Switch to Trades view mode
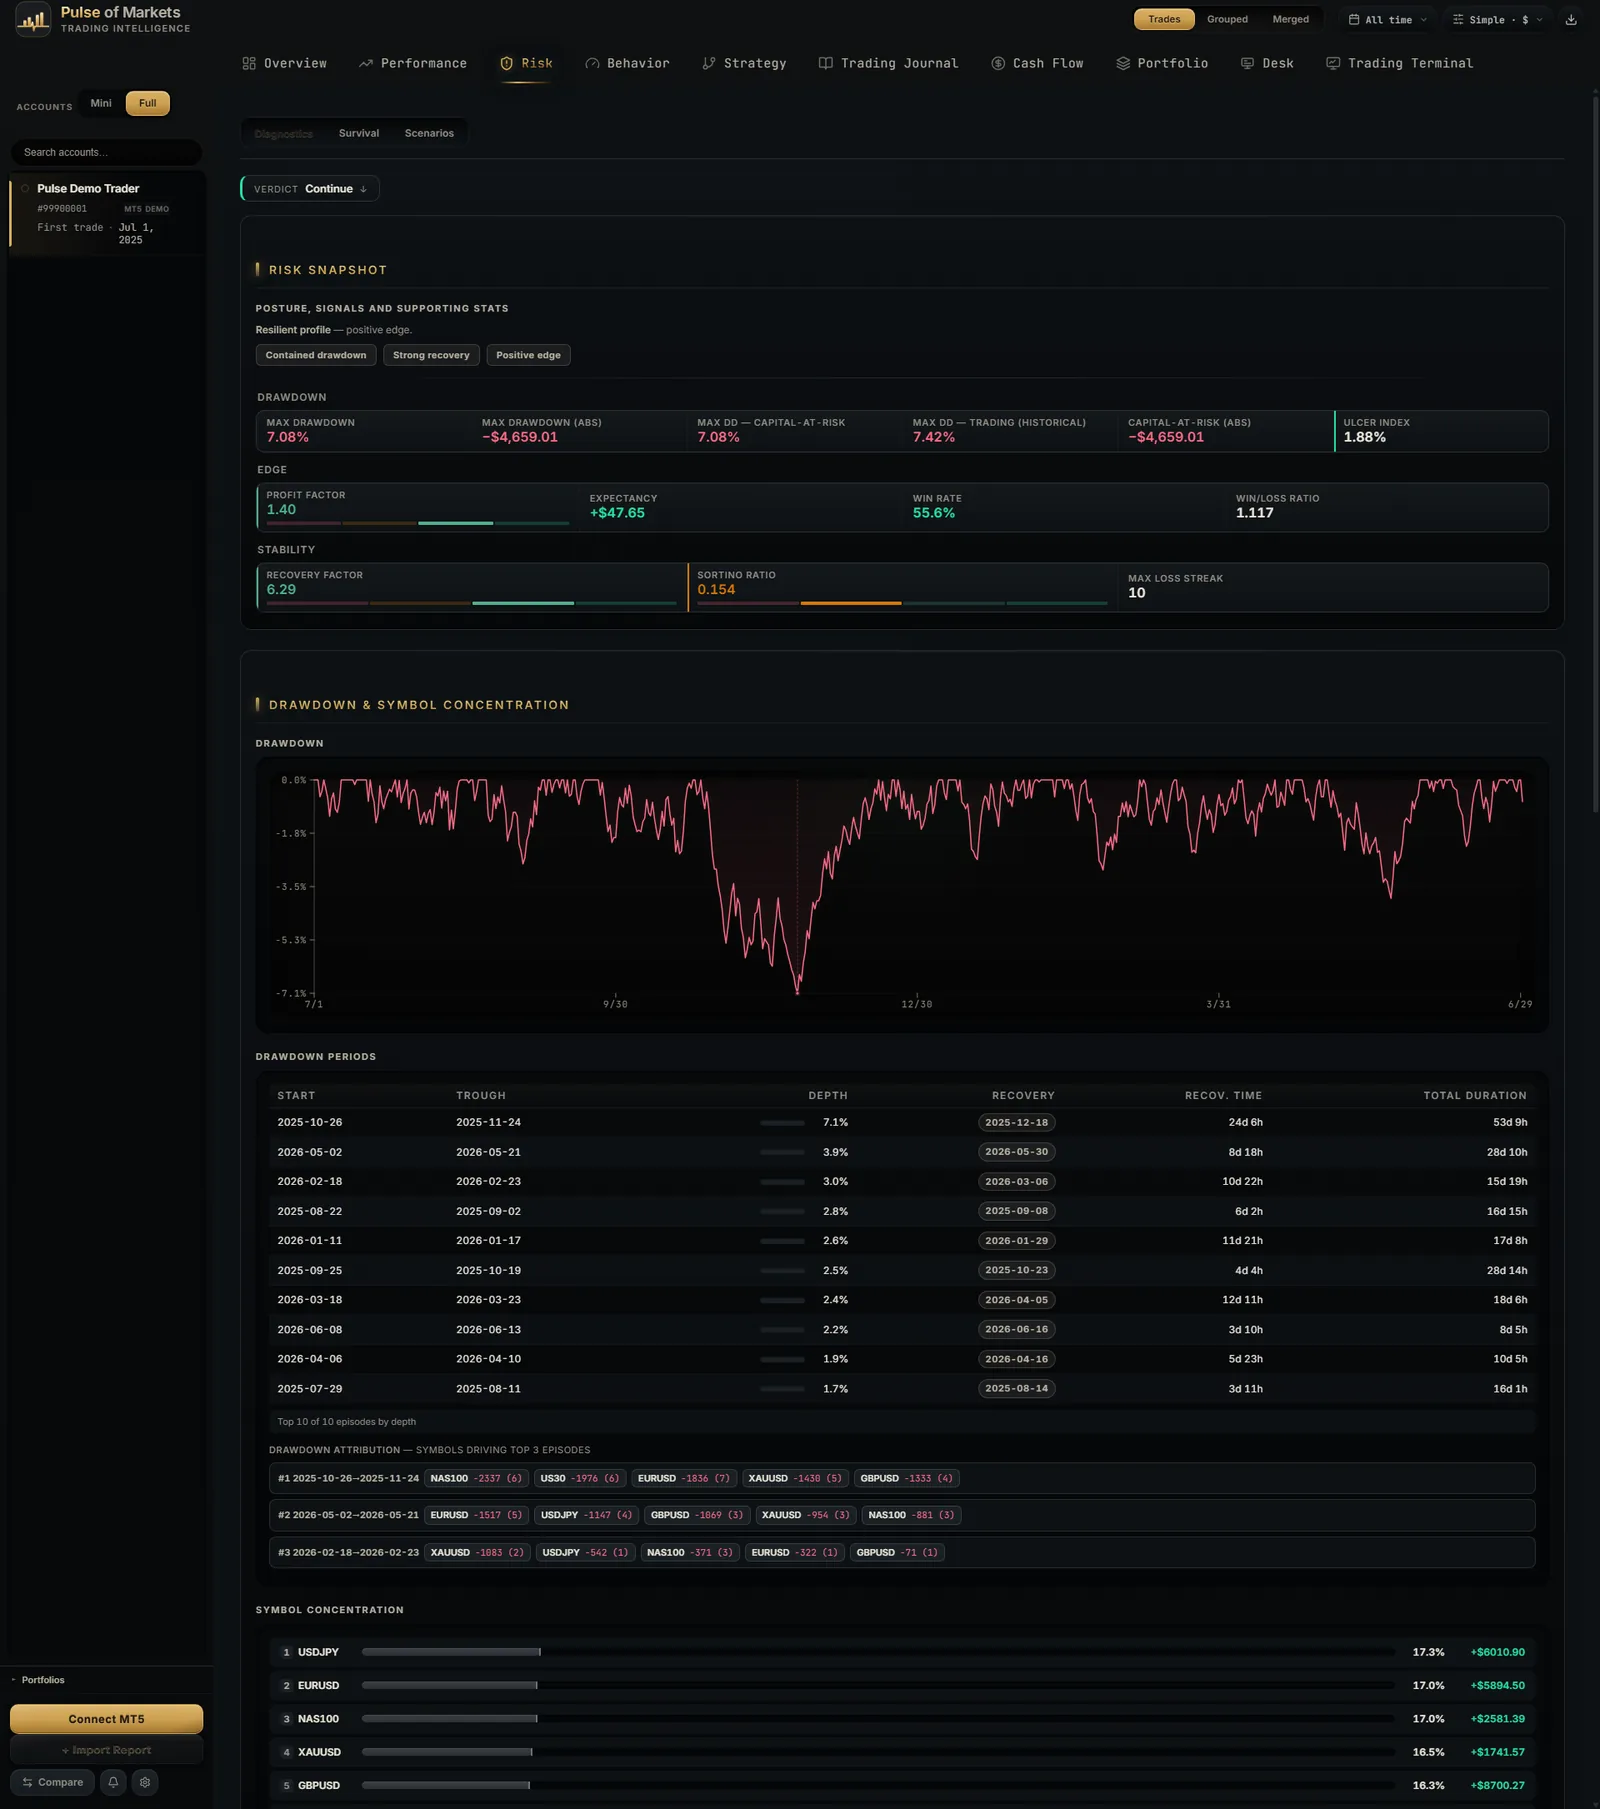Viewport: 1600px width, 1809px height. coord(1164,19)
